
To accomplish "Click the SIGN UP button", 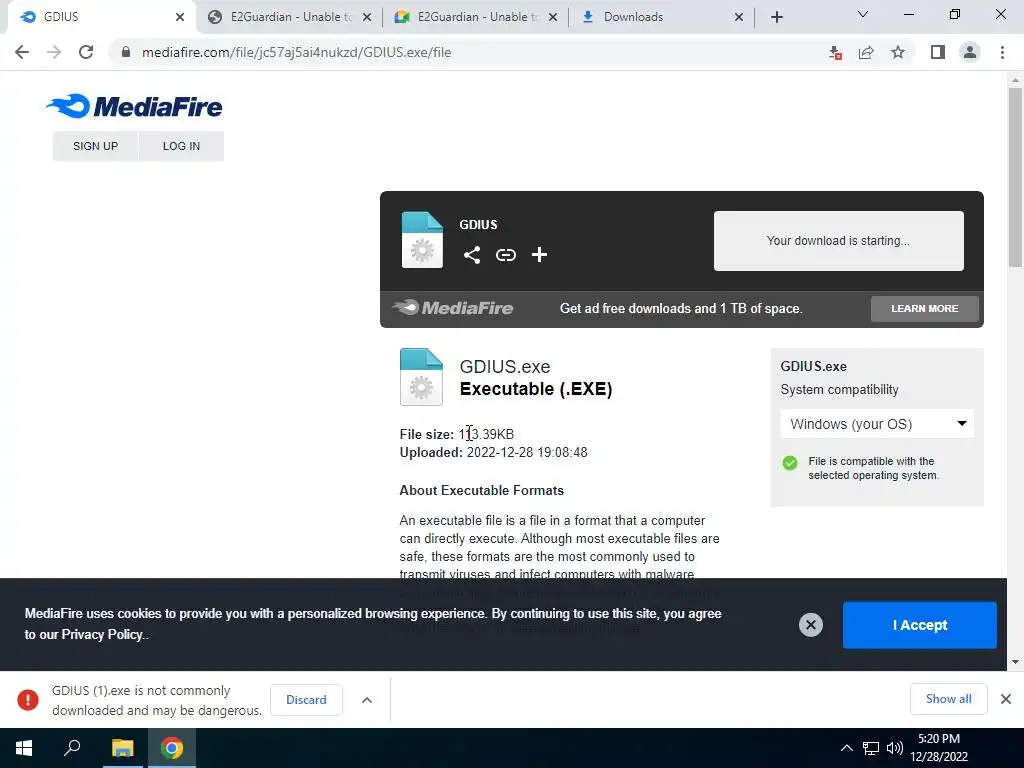I will point(95,146).
